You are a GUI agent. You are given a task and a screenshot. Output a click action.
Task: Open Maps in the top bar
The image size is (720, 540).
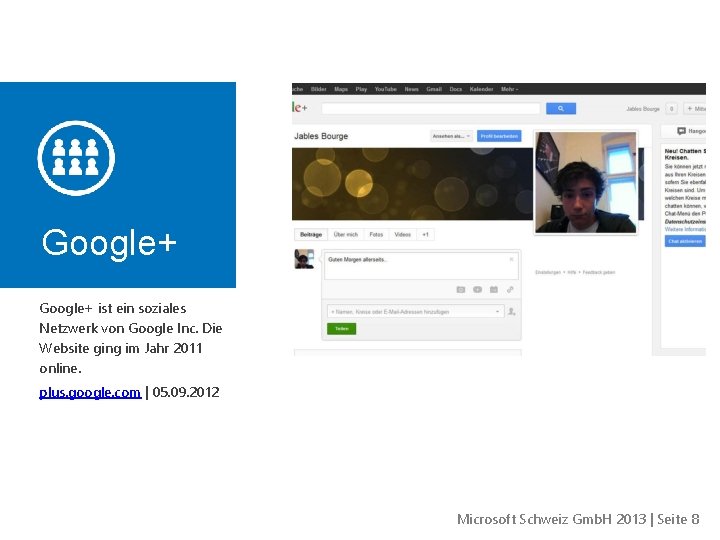[x=341, y=89]
